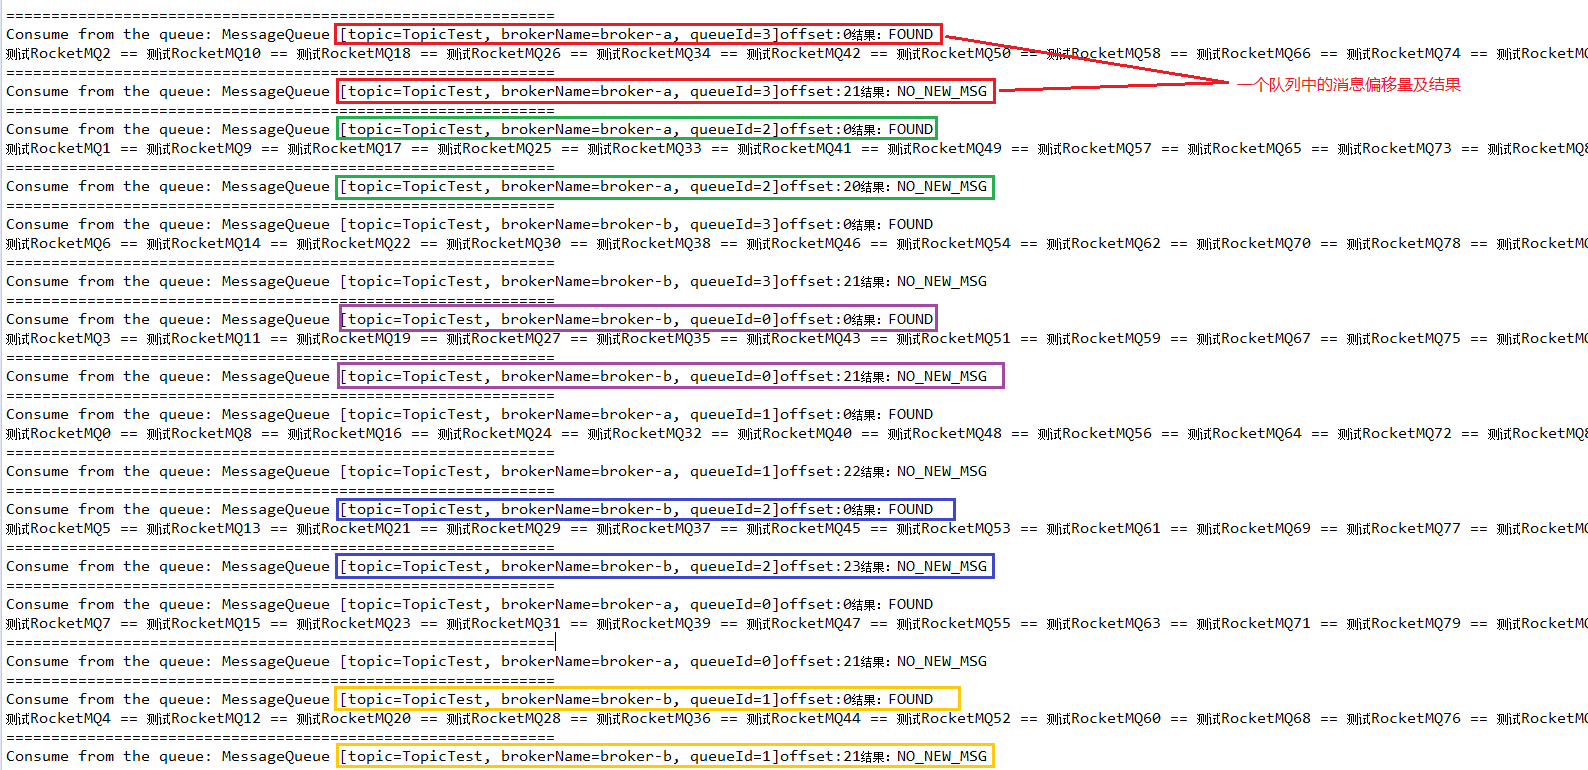Pick the message "测试RocketMQ34"
This screenshot has width=1588, height=770.
[654, 53]
